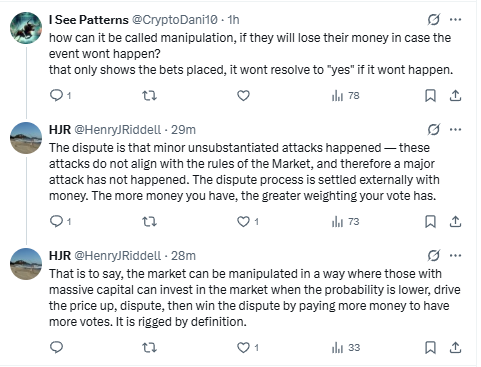Reply to HJR's 29m tweet

60,221
